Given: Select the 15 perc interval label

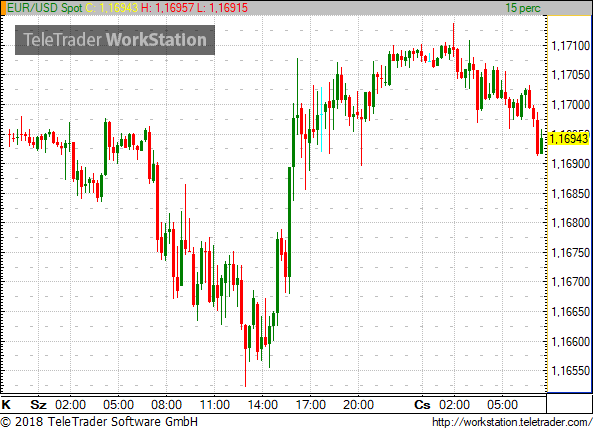Looking at the screenshot, I should 523,8.
